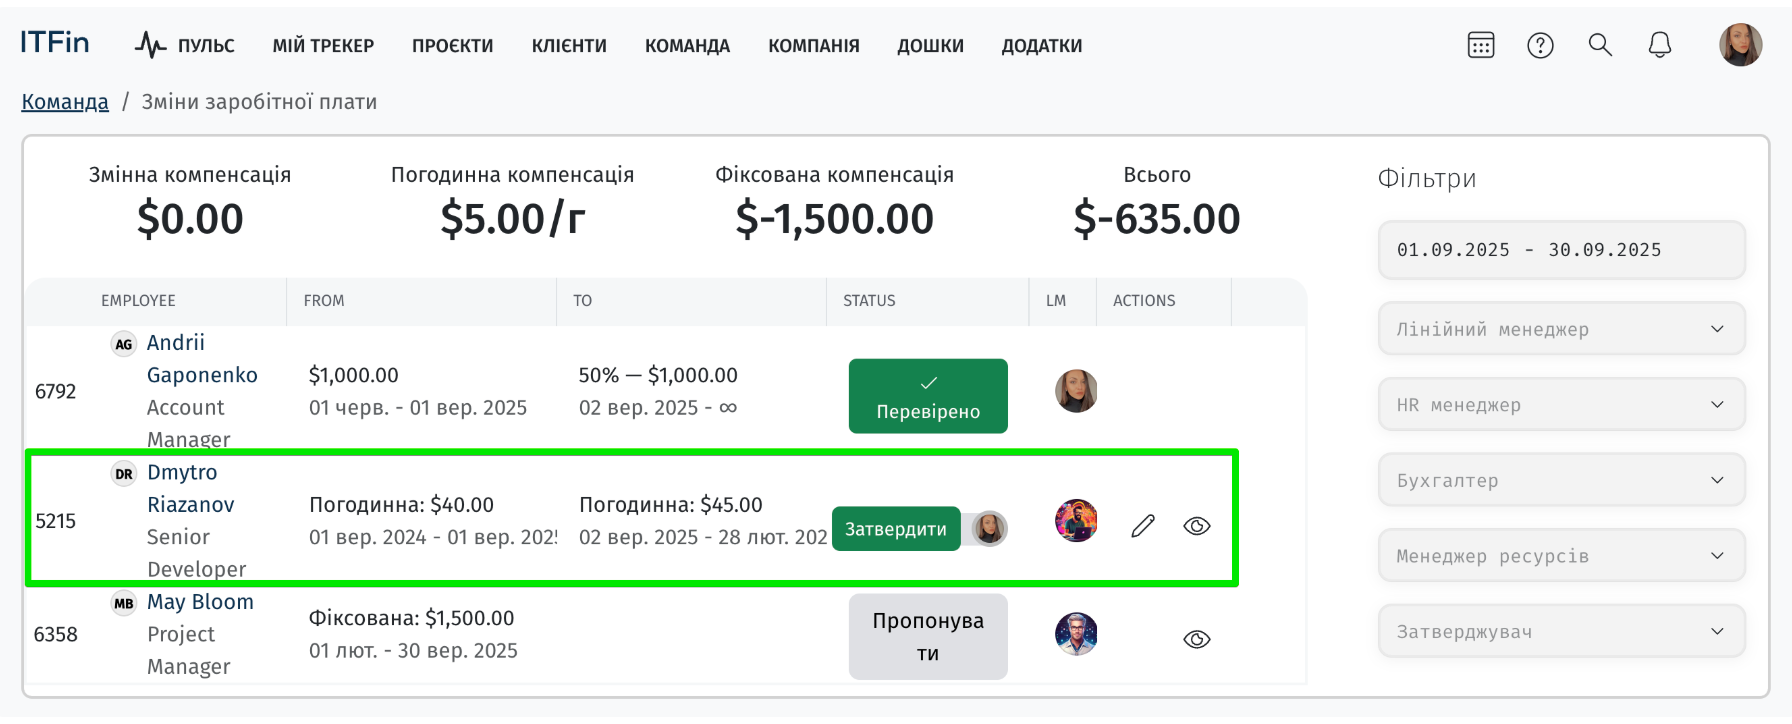Go to the КОМАНДА menu item
The height and width of the screenshot is (724, 1792).
687,46
